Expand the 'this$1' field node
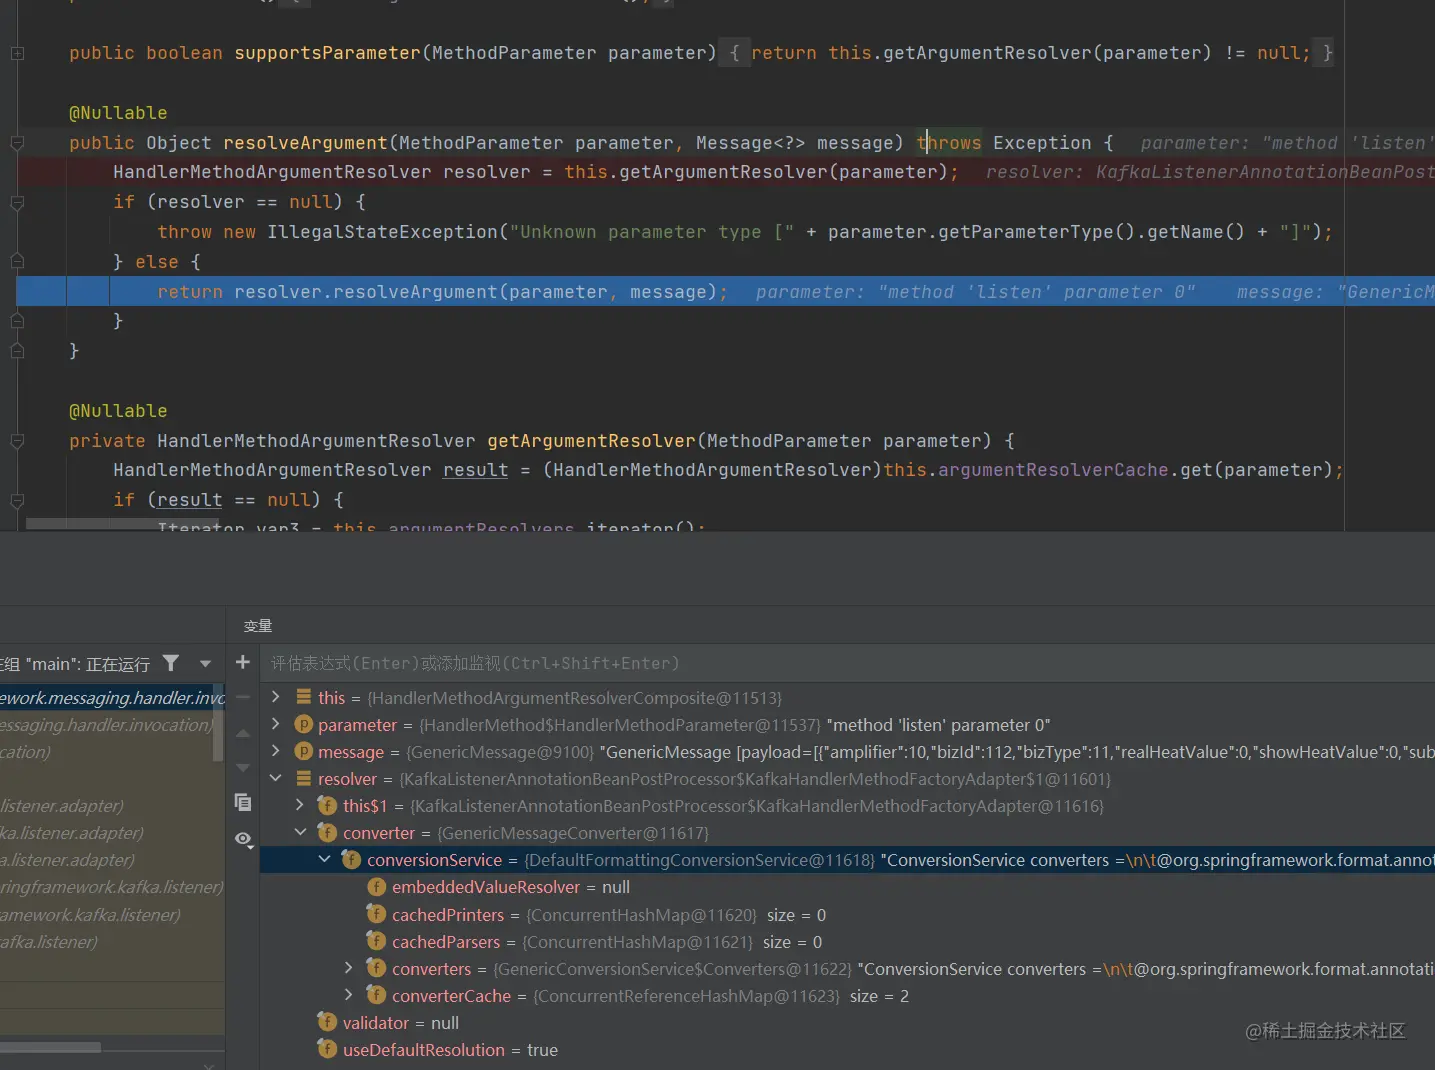Image resolution: width=1435 pixels, height=1070 pixels. (300, 805)
